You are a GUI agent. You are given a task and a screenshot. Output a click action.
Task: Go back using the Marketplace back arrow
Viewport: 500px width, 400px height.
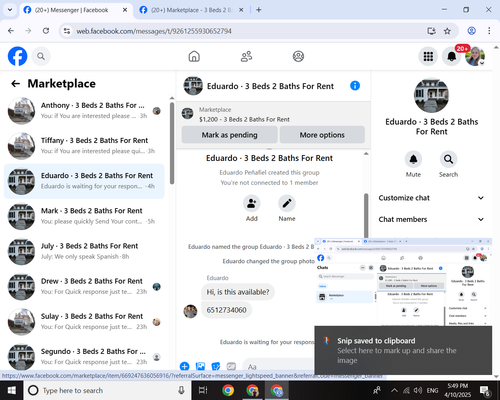pos(16,84)
